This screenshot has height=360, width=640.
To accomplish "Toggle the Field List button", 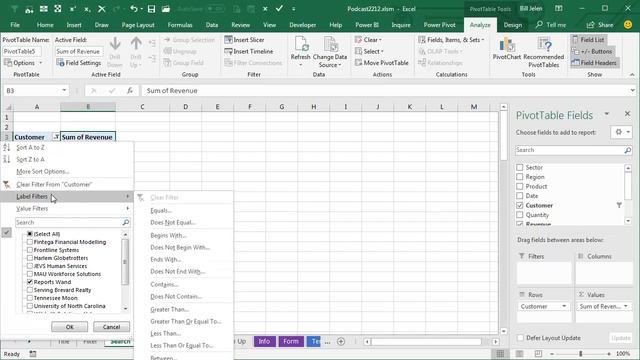I will click(x=588, y=40).
